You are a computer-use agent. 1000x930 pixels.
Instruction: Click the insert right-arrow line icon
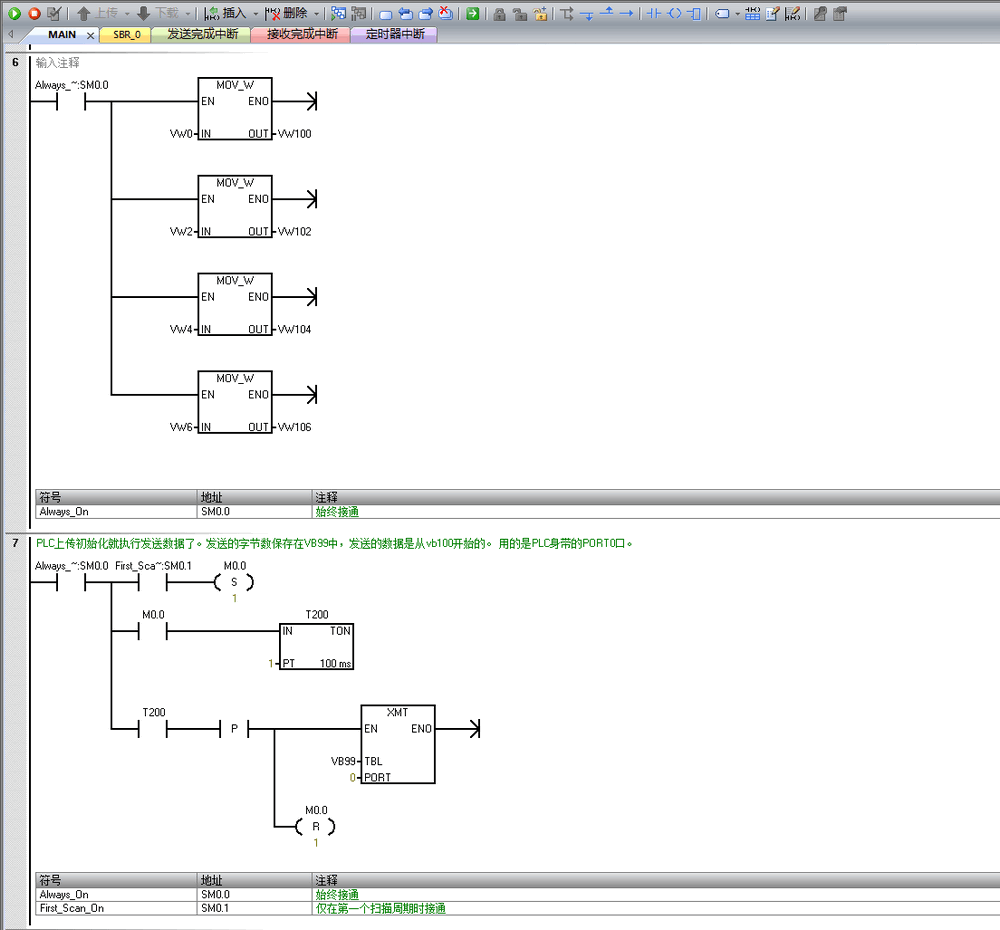627,14
